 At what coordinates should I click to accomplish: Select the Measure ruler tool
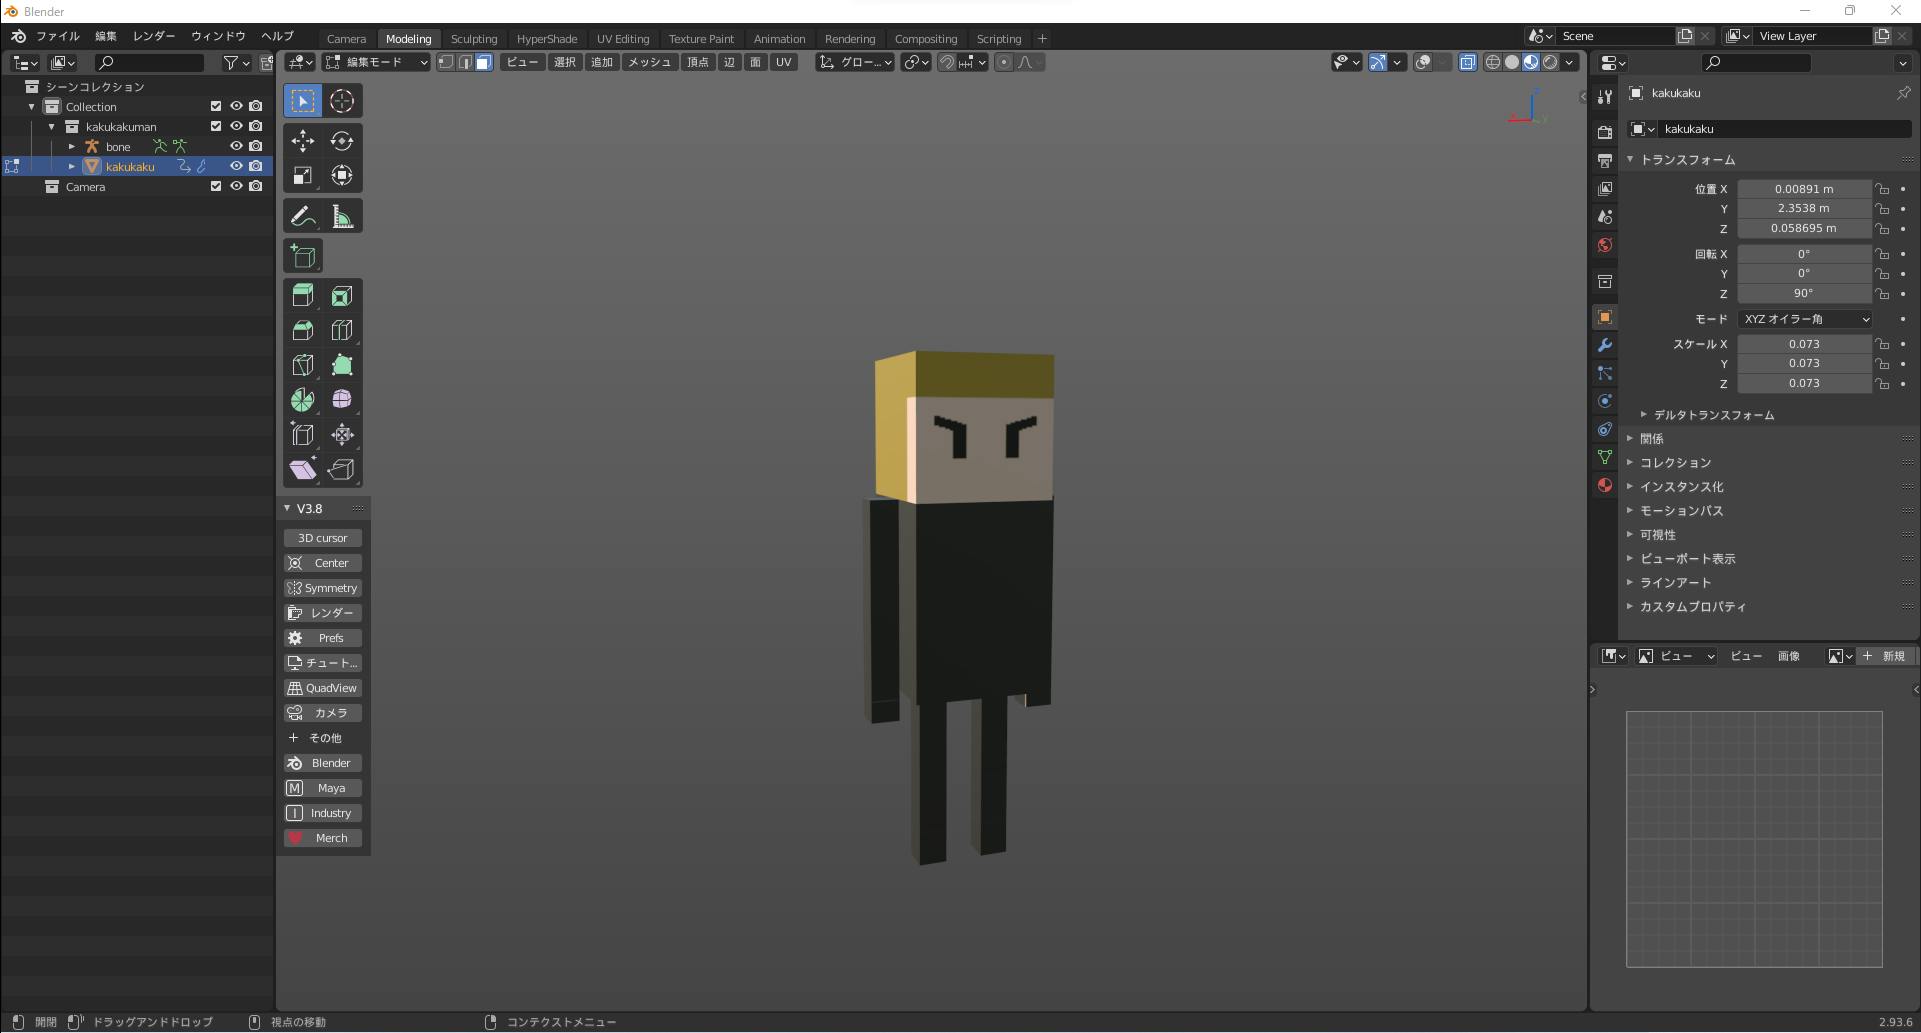342,216
